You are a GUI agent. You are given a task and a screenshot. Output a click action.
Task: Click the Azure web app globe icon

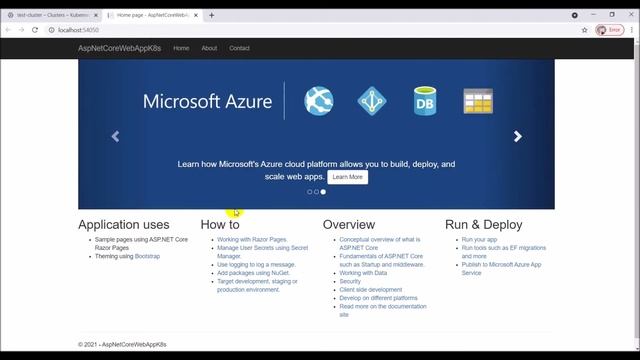click(319, 101)
